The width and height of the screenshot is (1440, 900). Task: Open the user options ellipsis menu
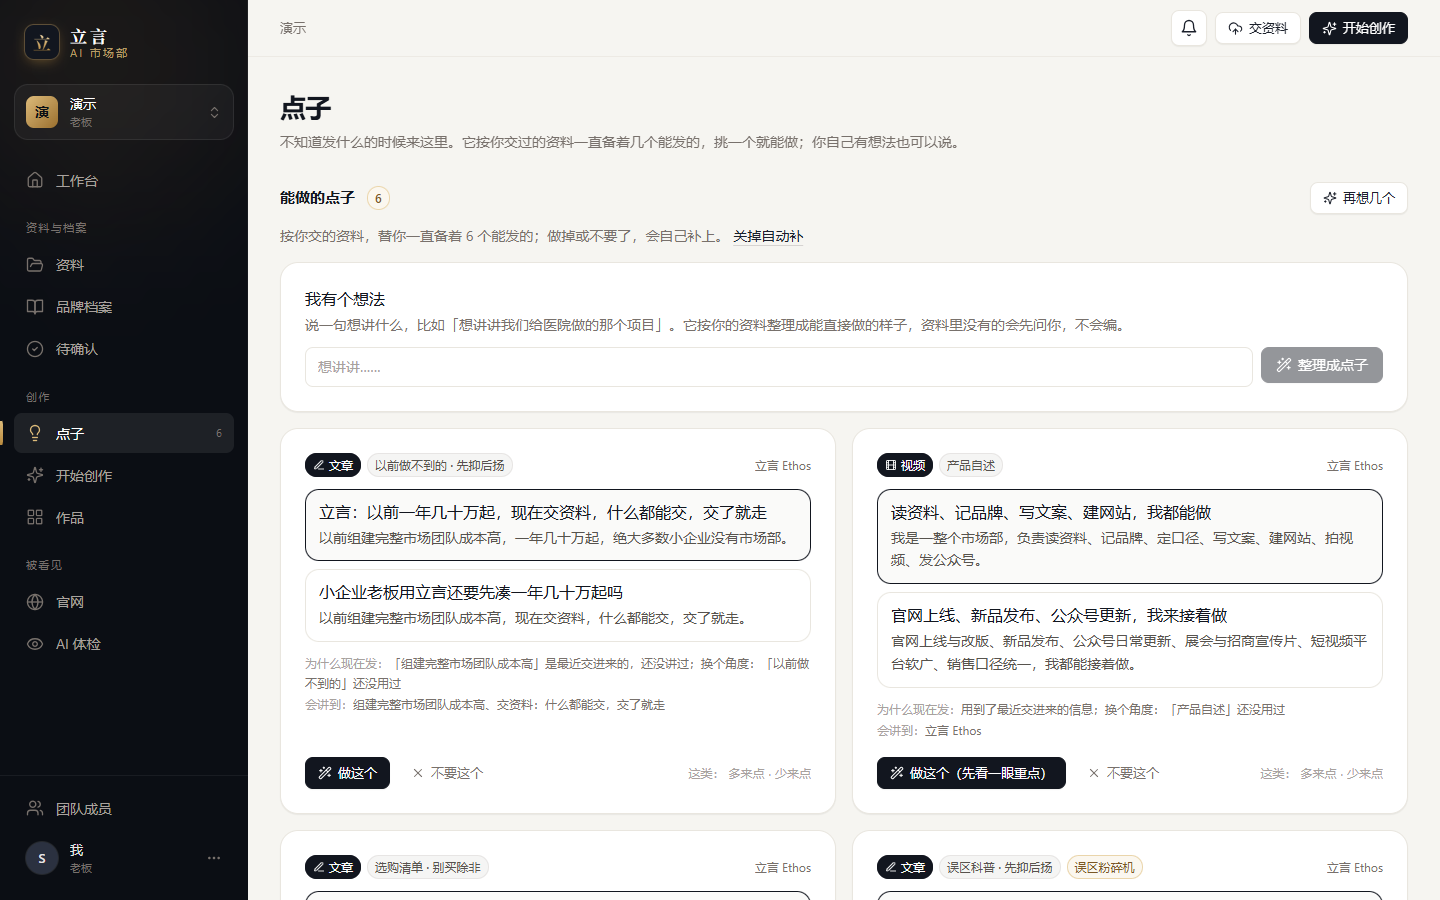214,858
